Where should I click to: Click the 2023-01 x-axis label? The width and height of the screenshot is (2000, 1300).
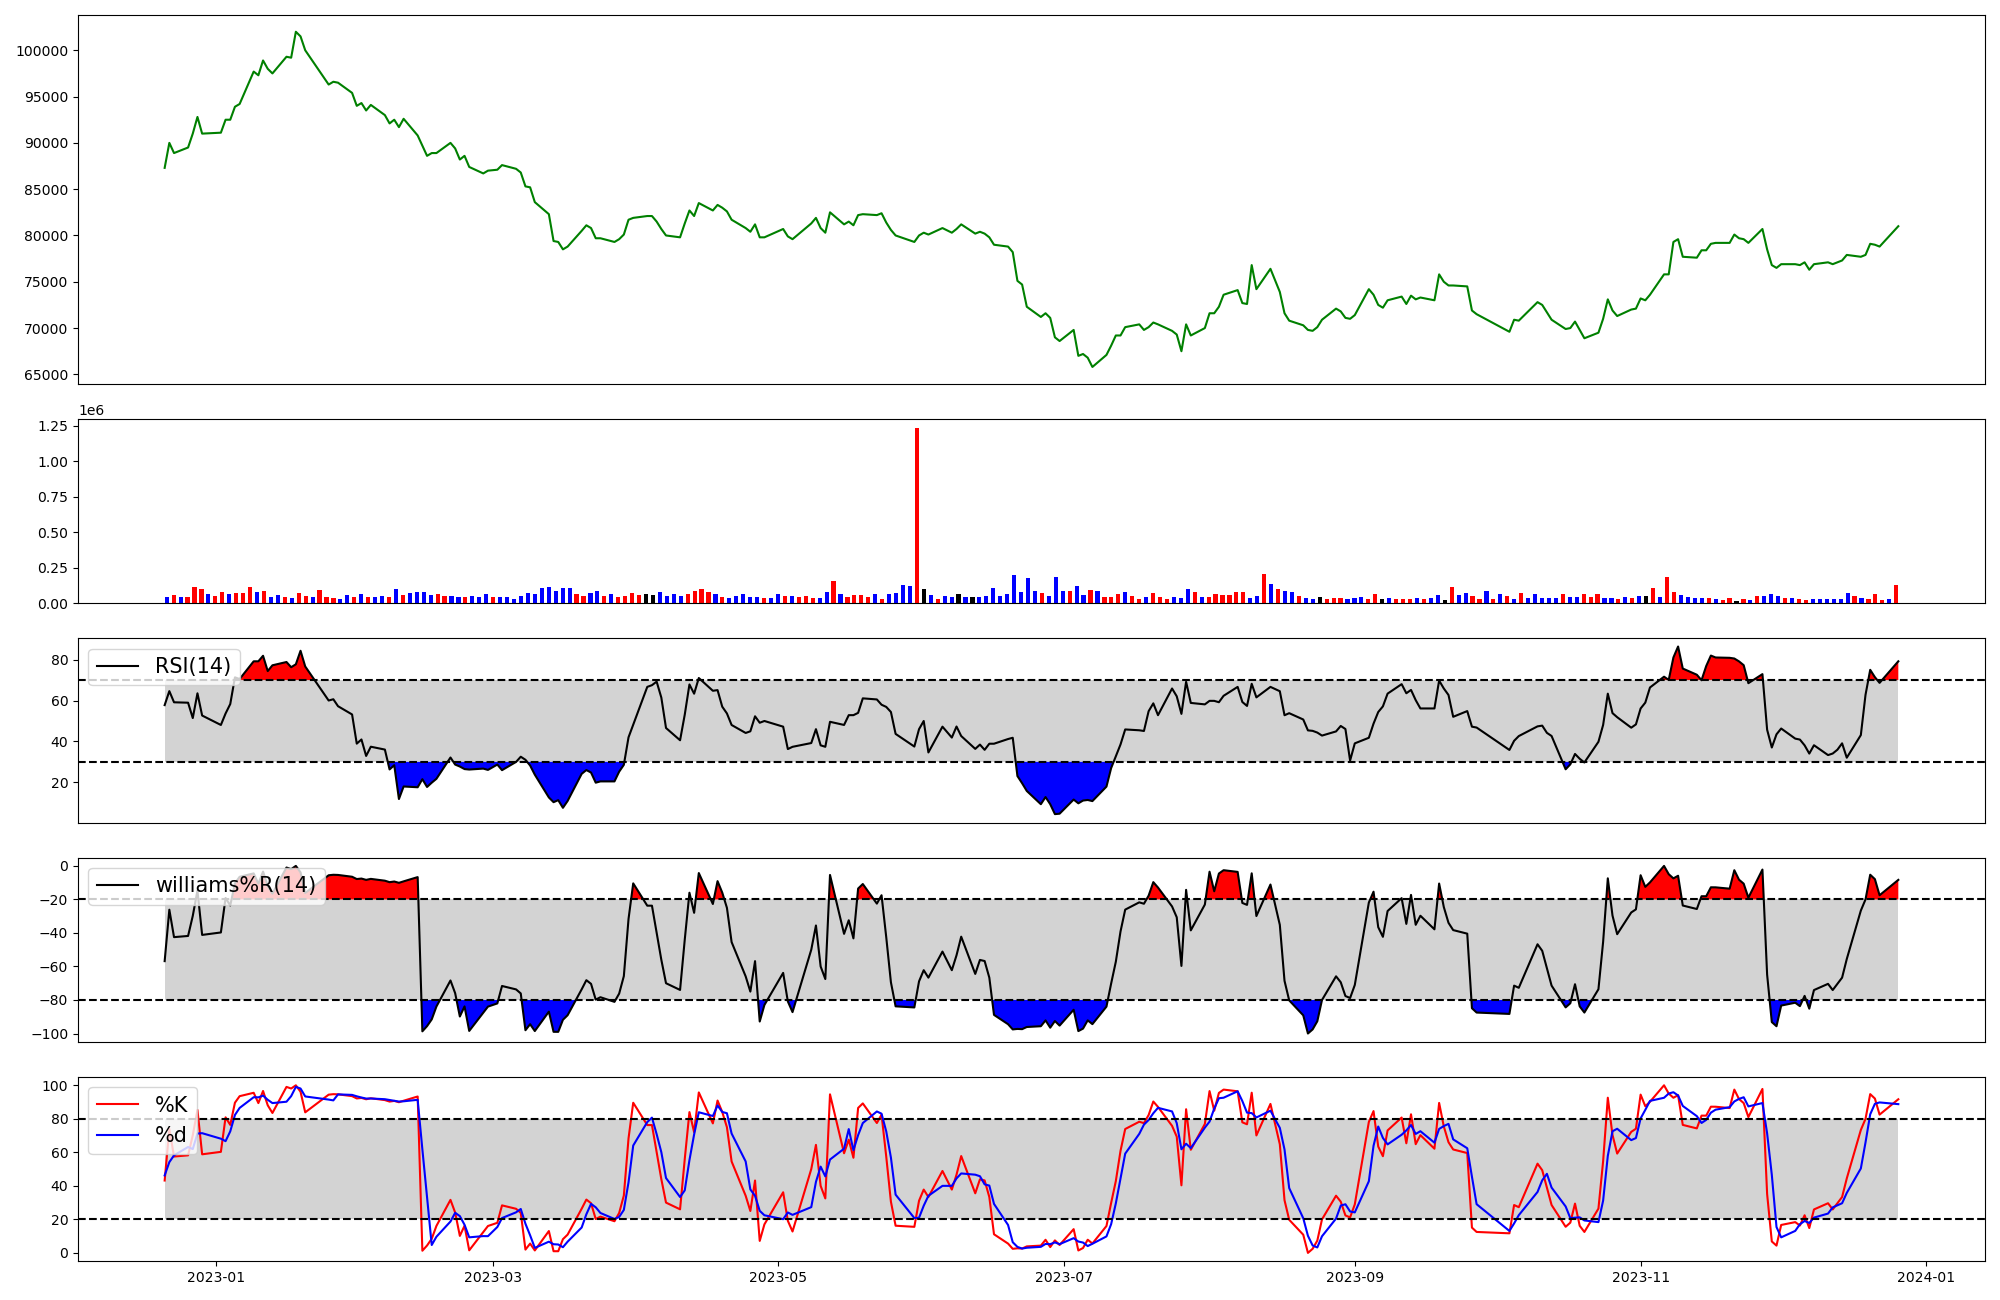pyautogui.click(x=216, y=1277)
